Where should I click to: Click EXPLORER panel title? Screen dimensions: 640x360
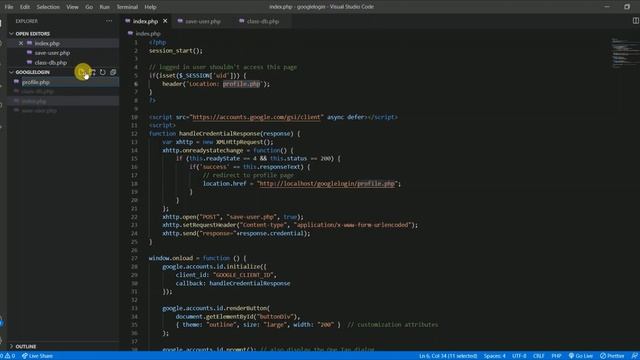click(27, 21)
